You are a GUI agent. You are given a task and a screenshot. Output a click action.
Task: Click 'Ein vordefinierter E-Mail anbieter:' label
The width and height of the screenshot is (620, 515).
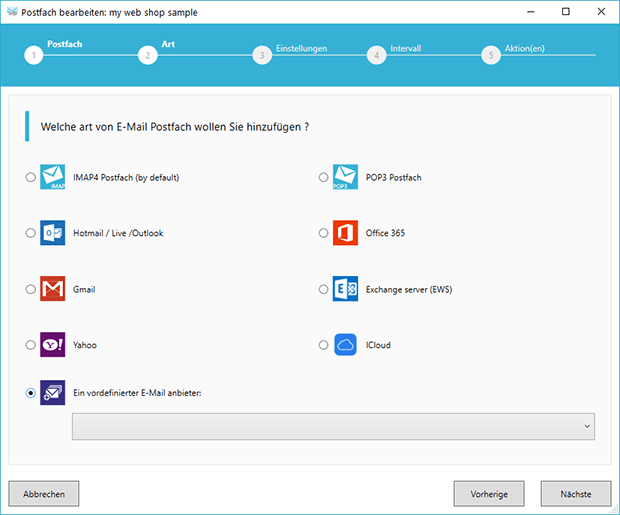137,393
